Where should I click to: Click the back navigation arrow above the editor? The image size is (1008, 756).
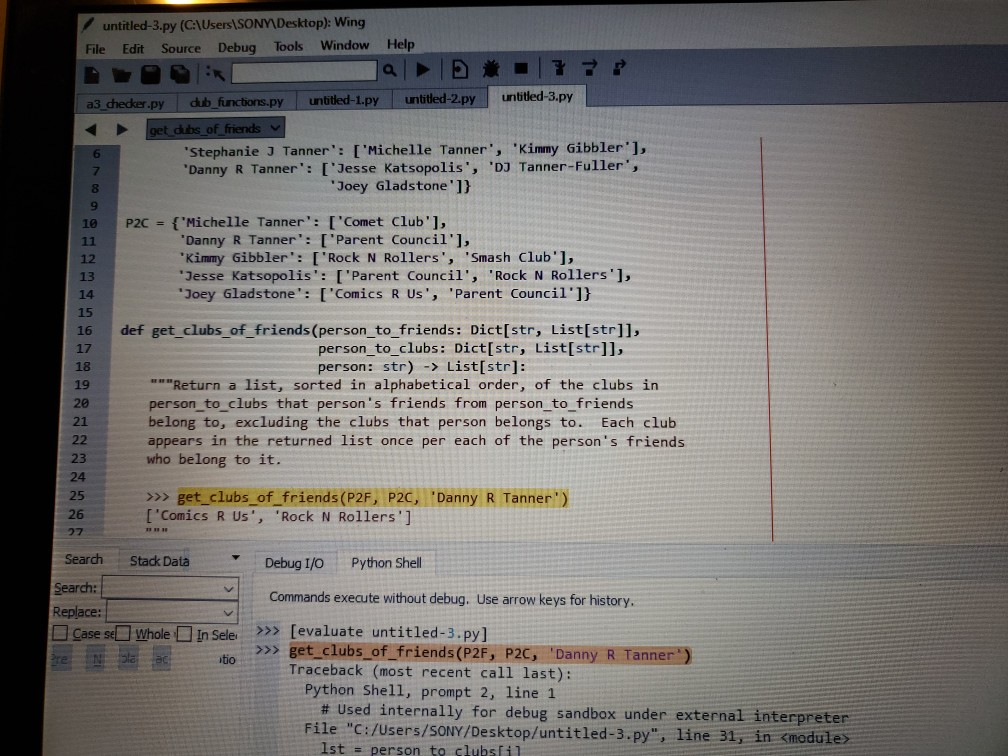point(92,128)
